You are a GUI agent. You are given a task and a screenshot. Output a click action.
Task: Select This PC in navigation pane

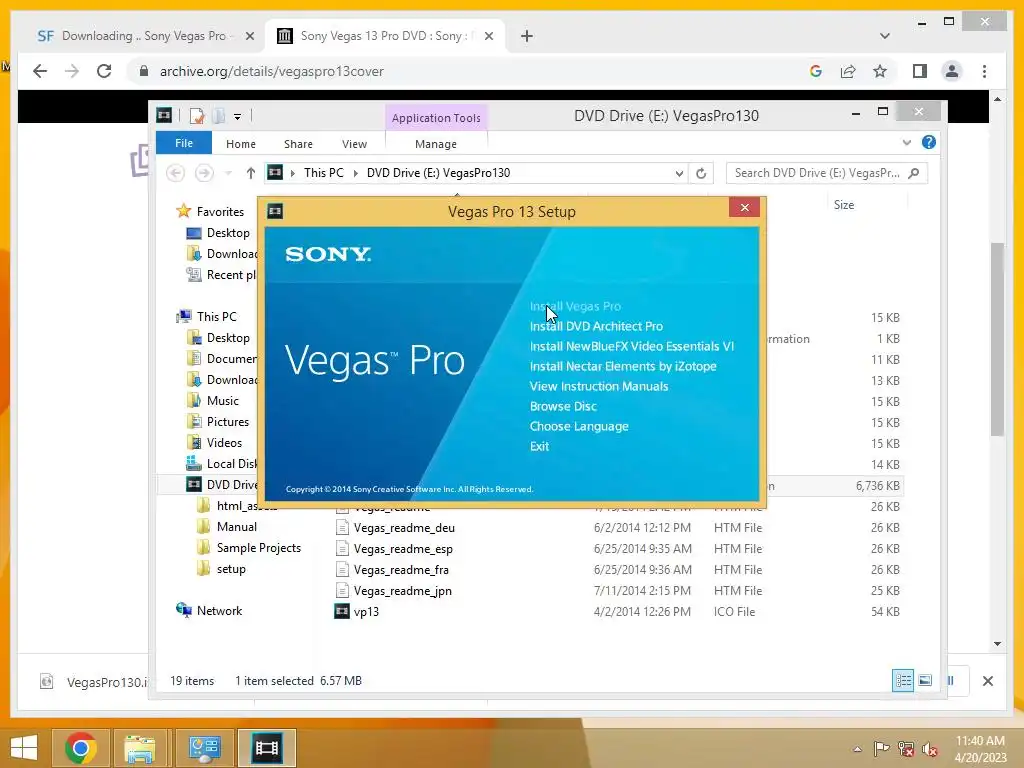pos(217,317)
